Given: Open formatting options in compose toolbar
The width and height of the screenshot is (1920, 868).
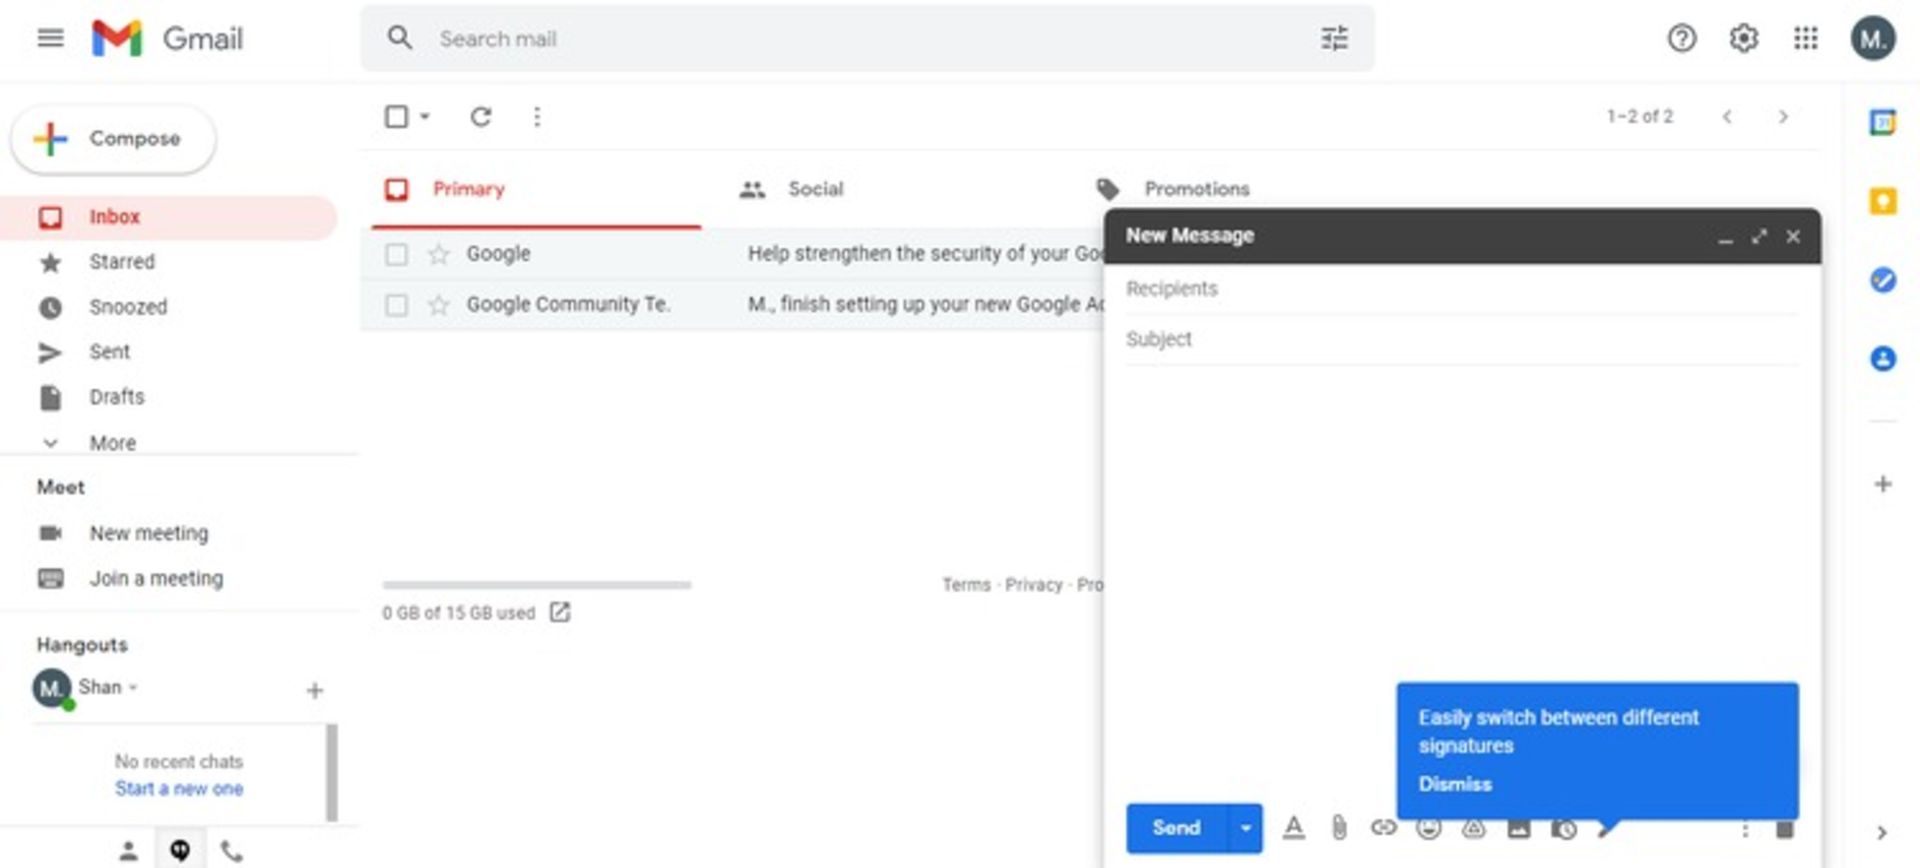Looking at the screenshot, I should point(1293,828).
